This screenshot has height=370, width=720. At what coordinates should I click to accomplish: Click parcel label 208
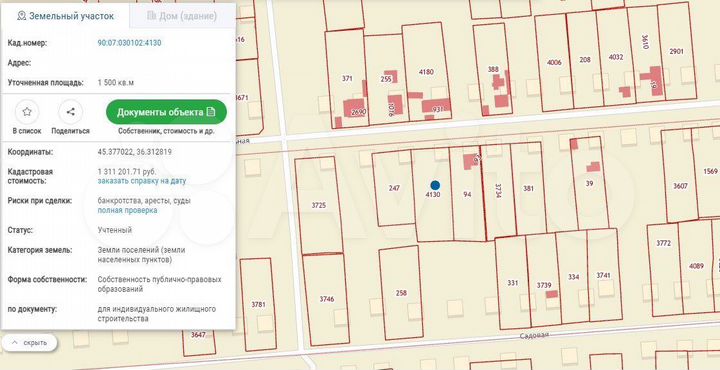click(x=585, y=59)
